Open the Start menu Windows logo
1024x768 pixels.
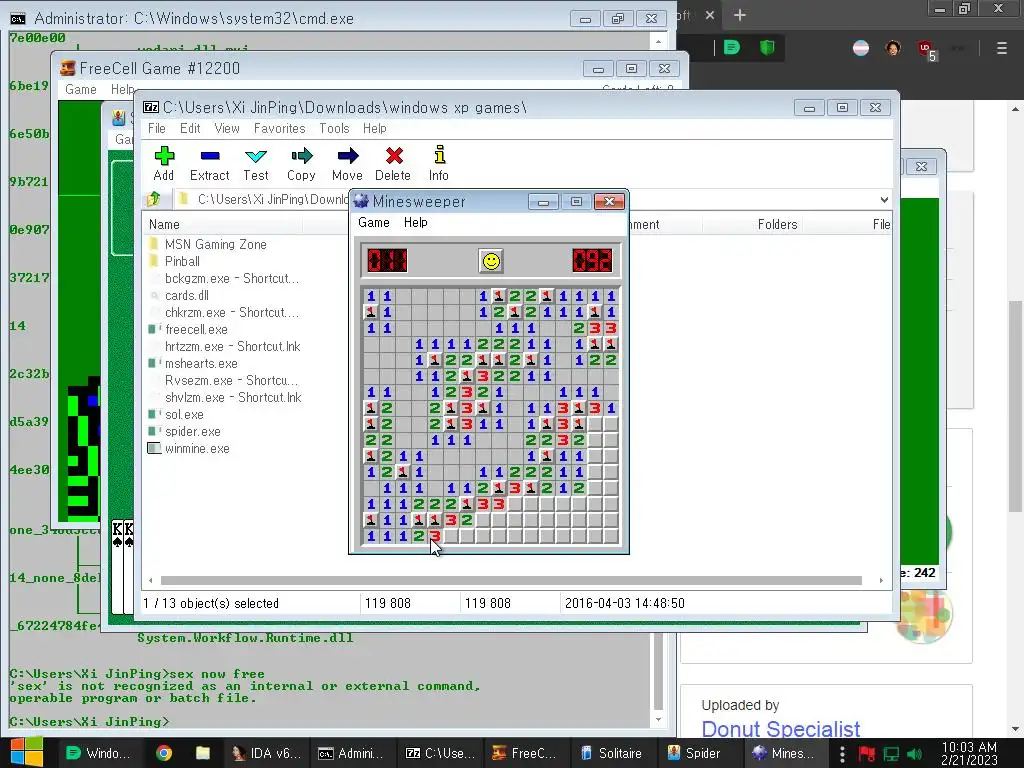click(x=26, y=753)
